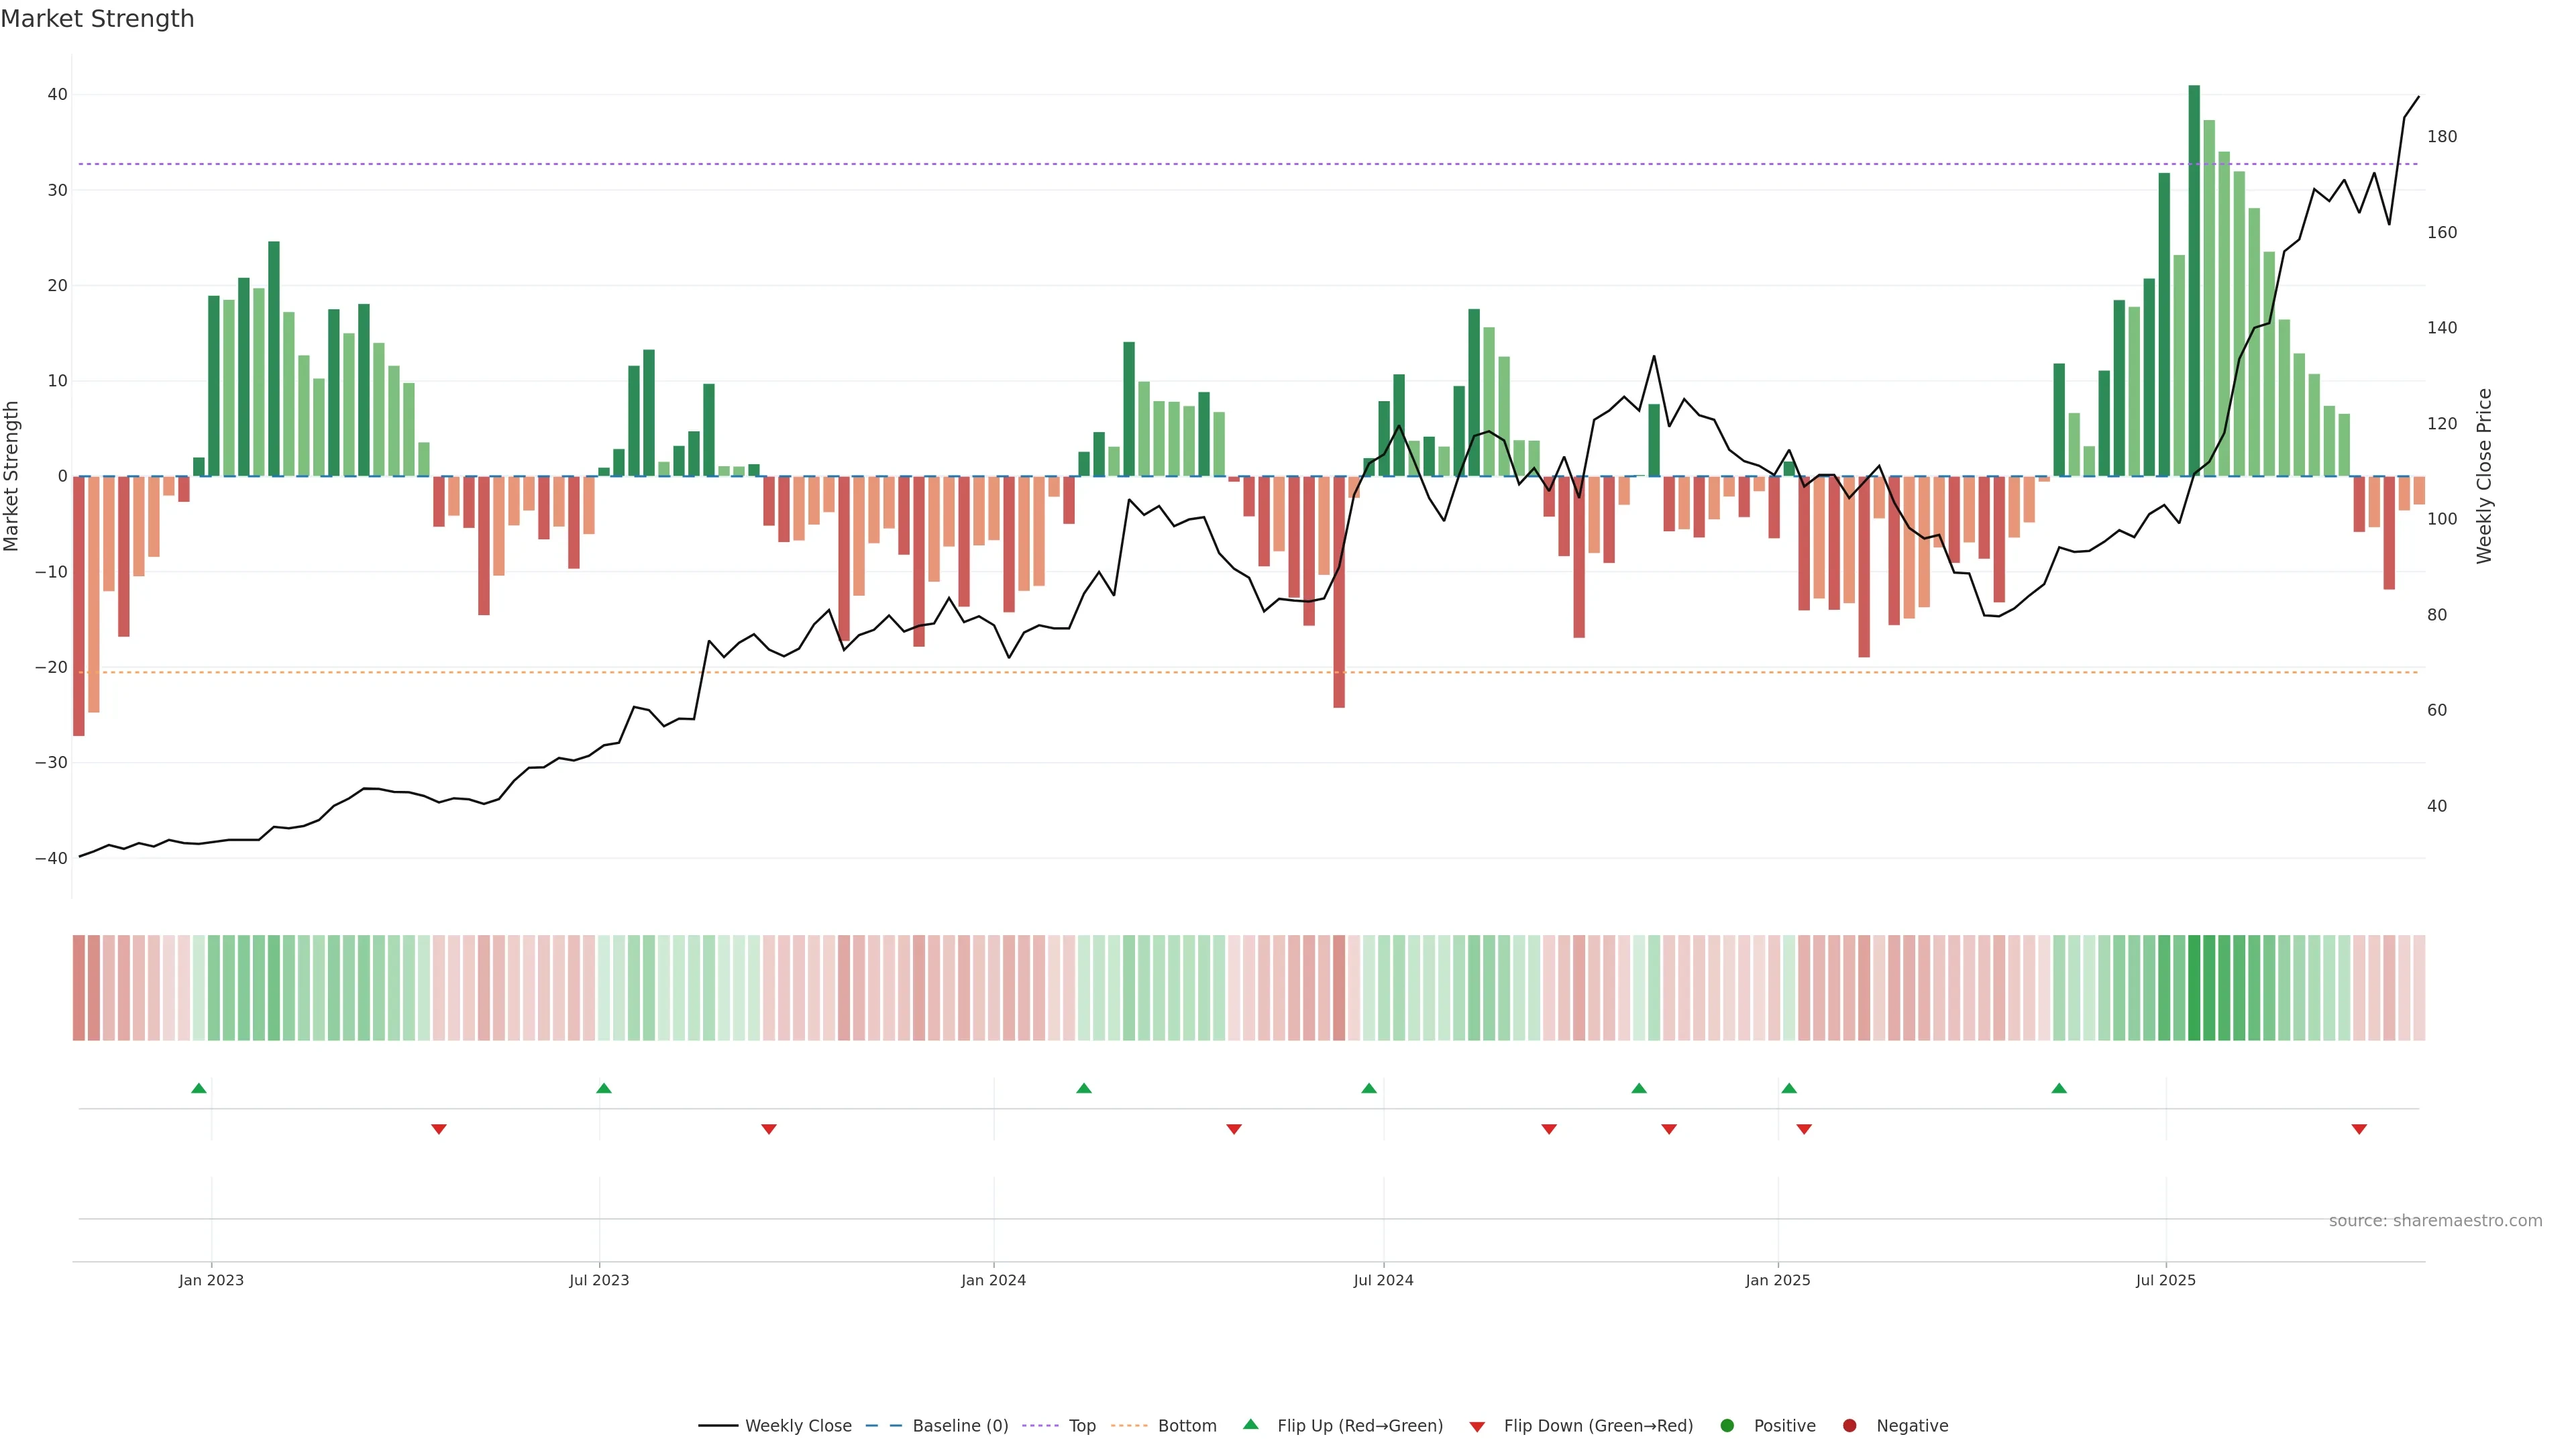Viewport: 2576px width, 1449px height.
Task: Click the Flip Up triangle nearest Jul 2023
Action: [x=604, y=1088]
